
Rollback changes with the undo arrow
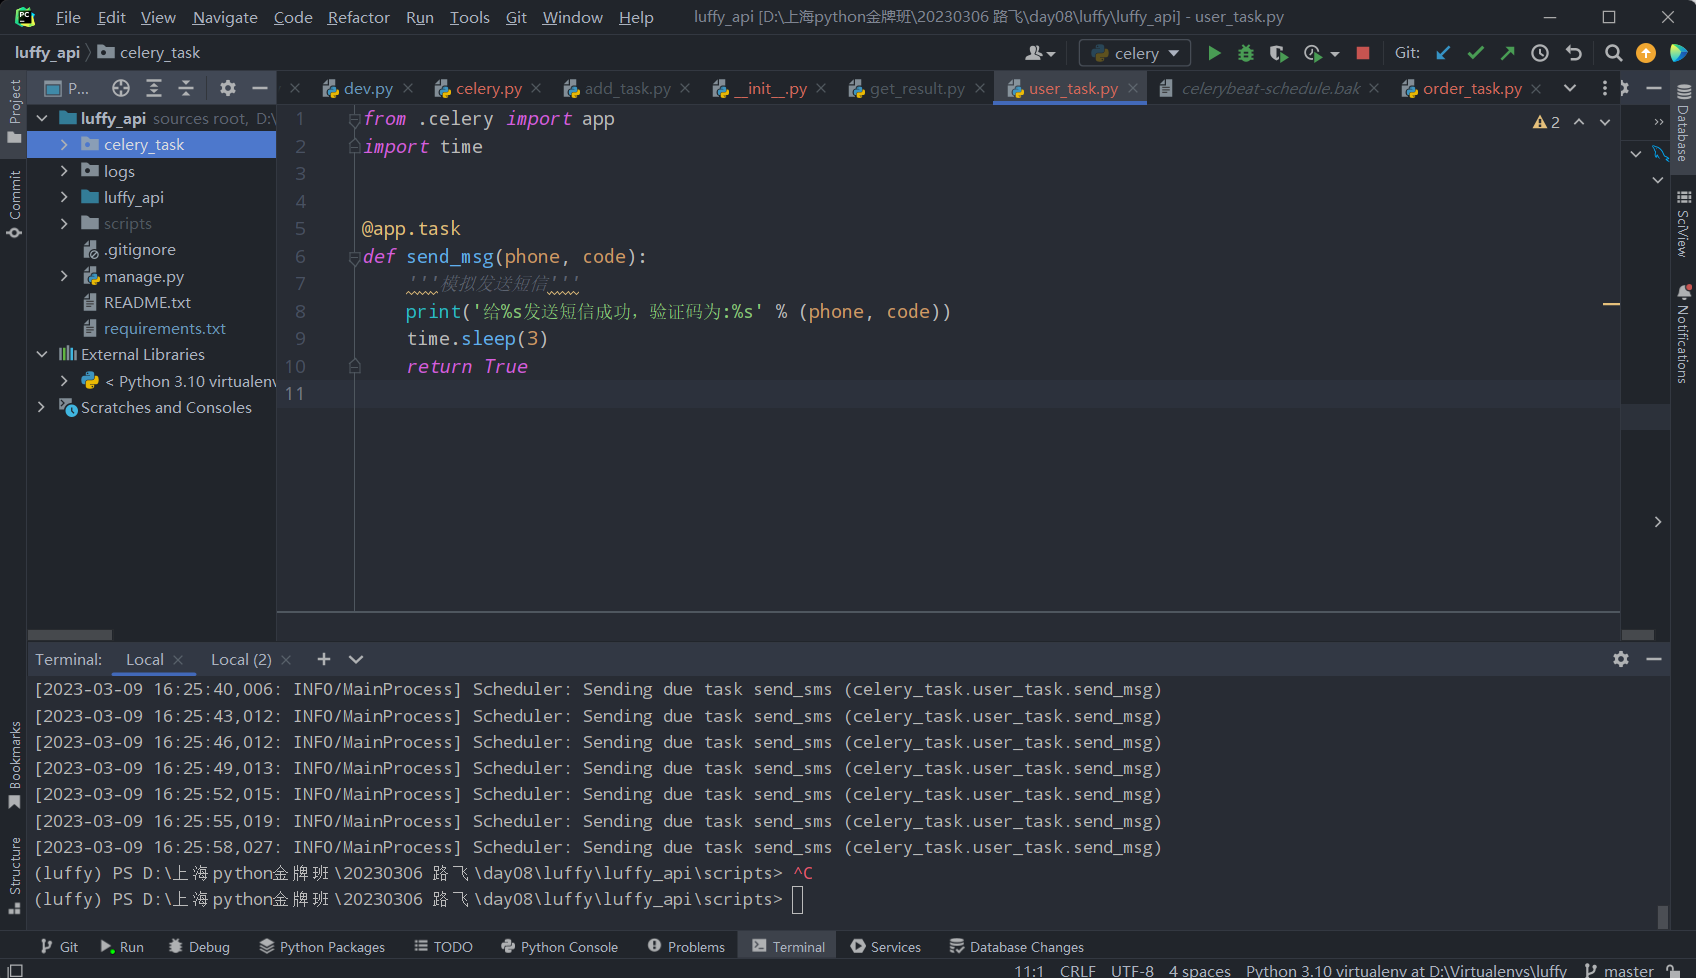coord(1573,53)
